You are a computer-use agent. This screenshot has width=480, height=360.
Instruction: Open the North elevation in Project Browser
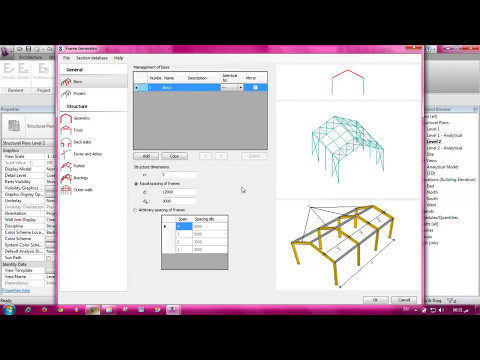pyautogui.click(x=432, y=192)
